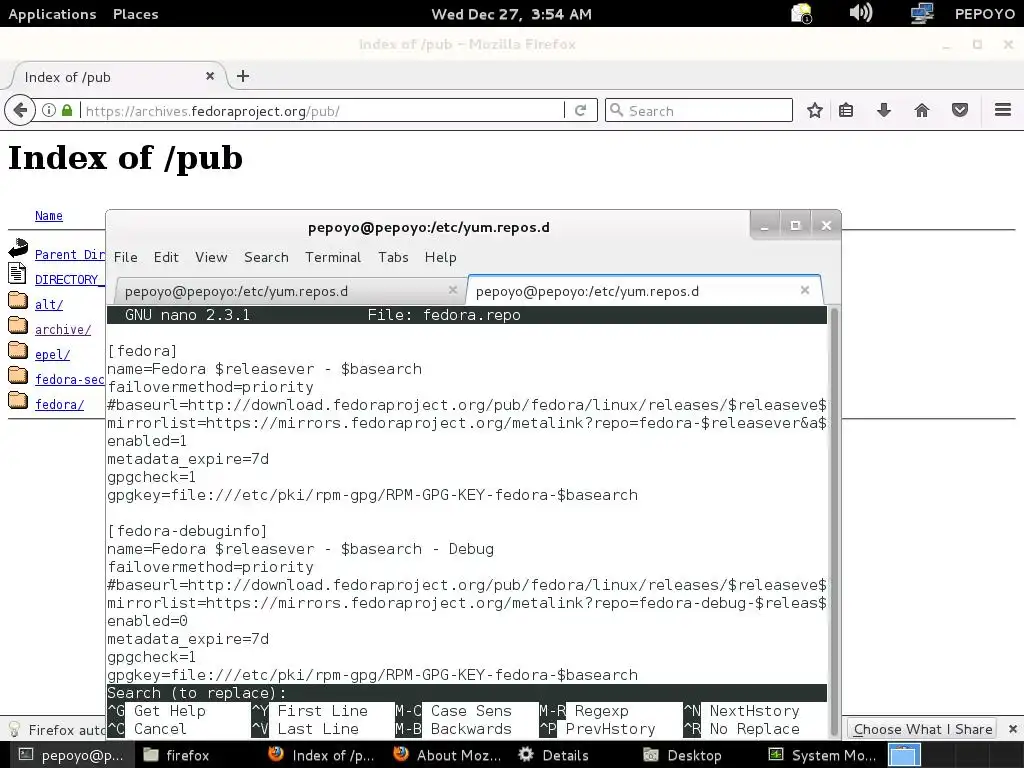Image resolution: width=1024 pixels, height=768 pixels.
Task: Close the second active terminal tab
Action: point(805,290)
